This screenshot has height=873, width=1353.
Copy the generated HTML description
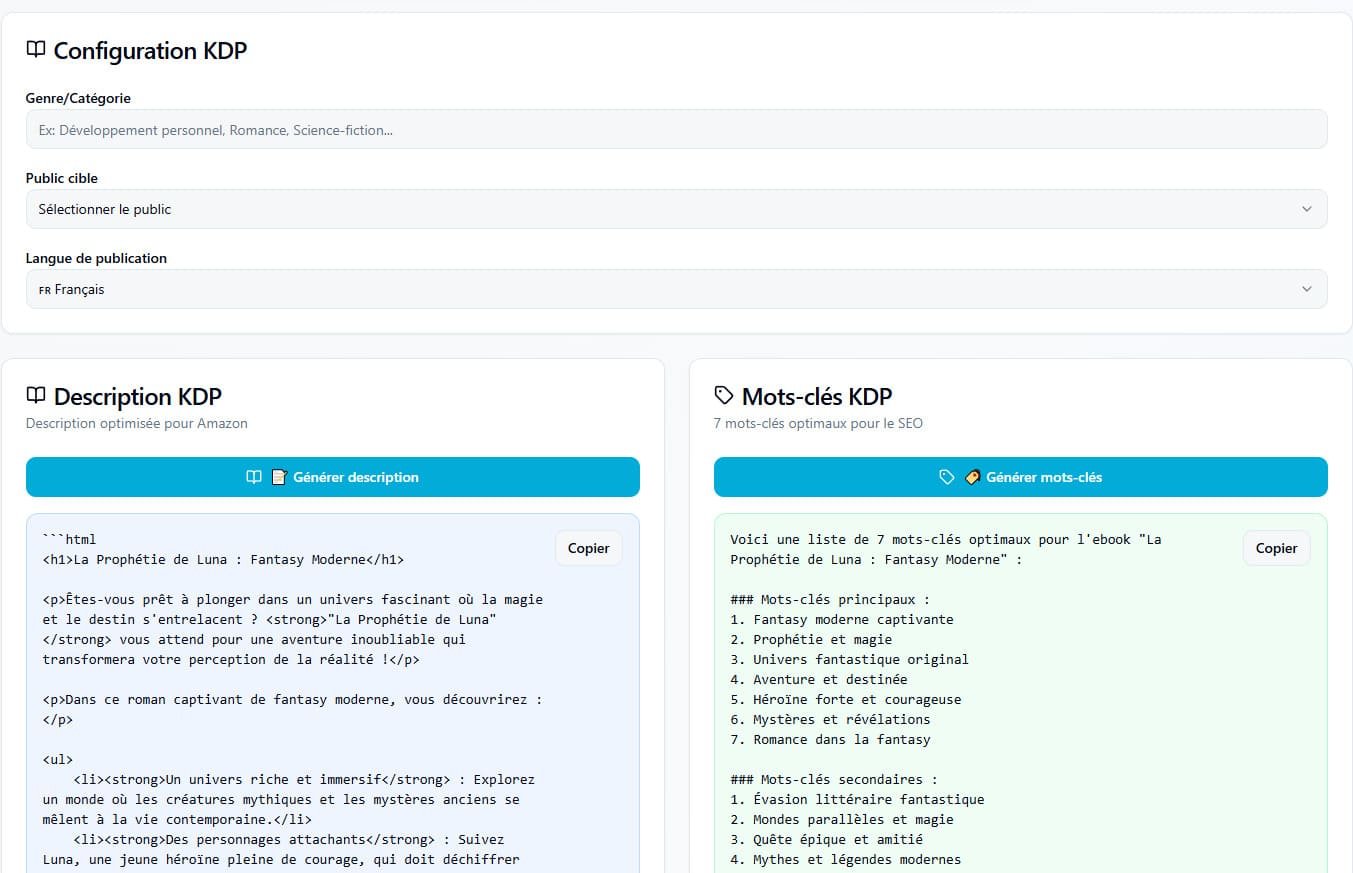tap(588, 548)
